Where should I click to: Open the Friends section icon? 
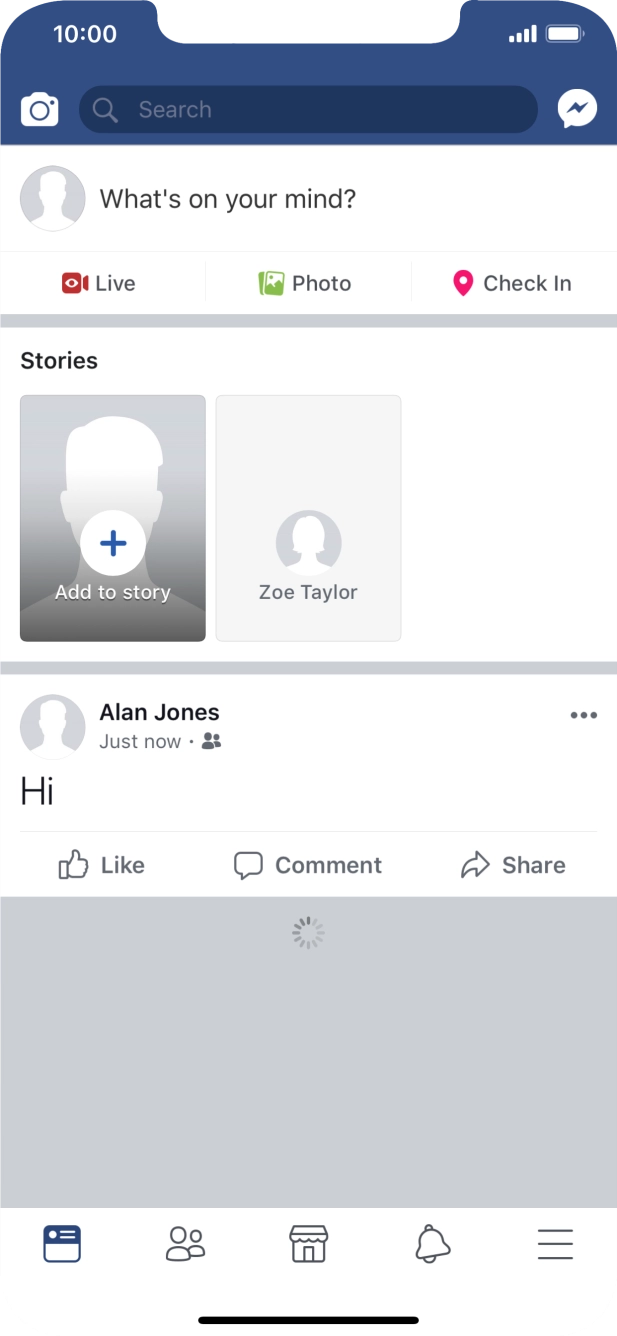coord(185,1243)
